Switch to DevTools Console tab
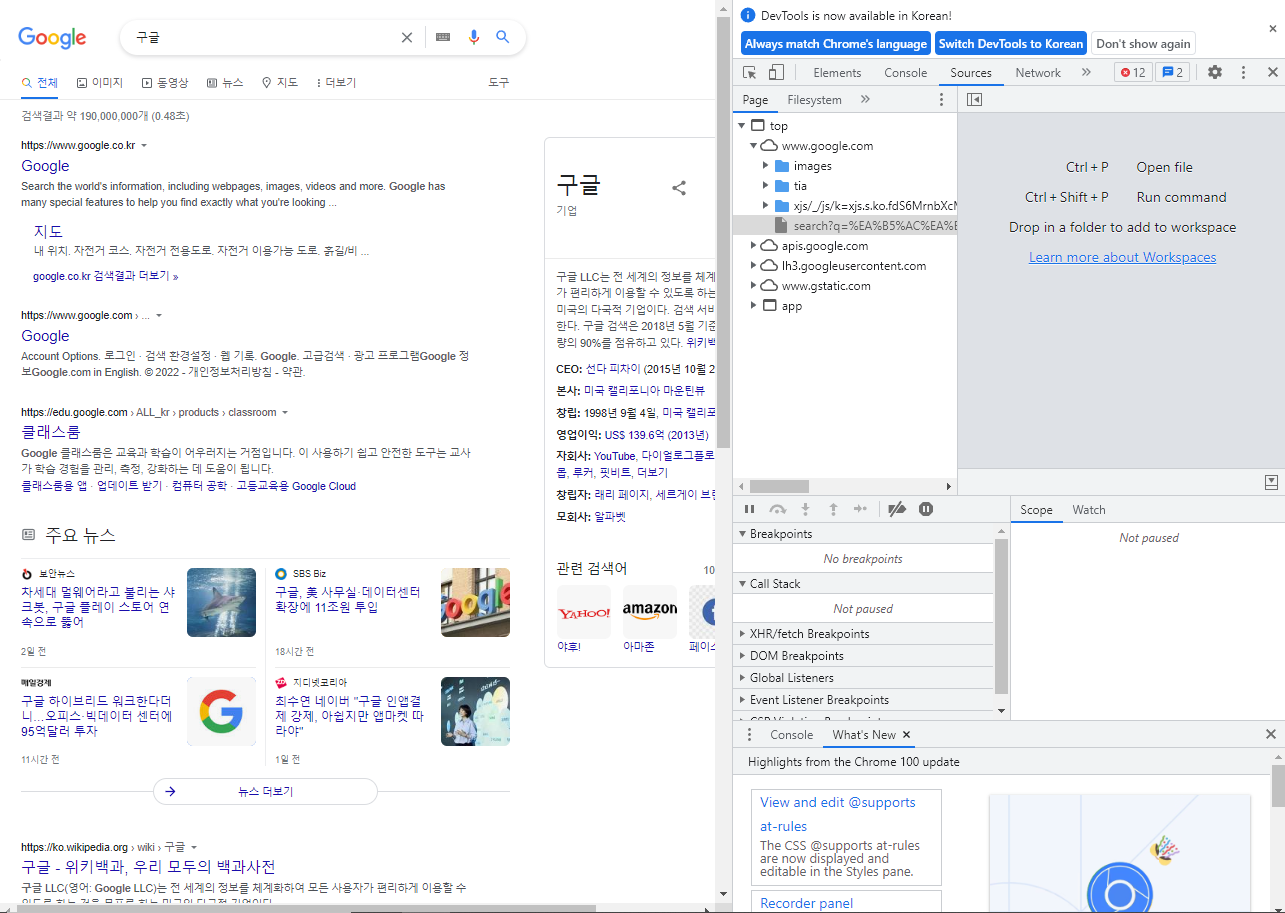The width and height of the screenshot is (1285, 913). 905,72
